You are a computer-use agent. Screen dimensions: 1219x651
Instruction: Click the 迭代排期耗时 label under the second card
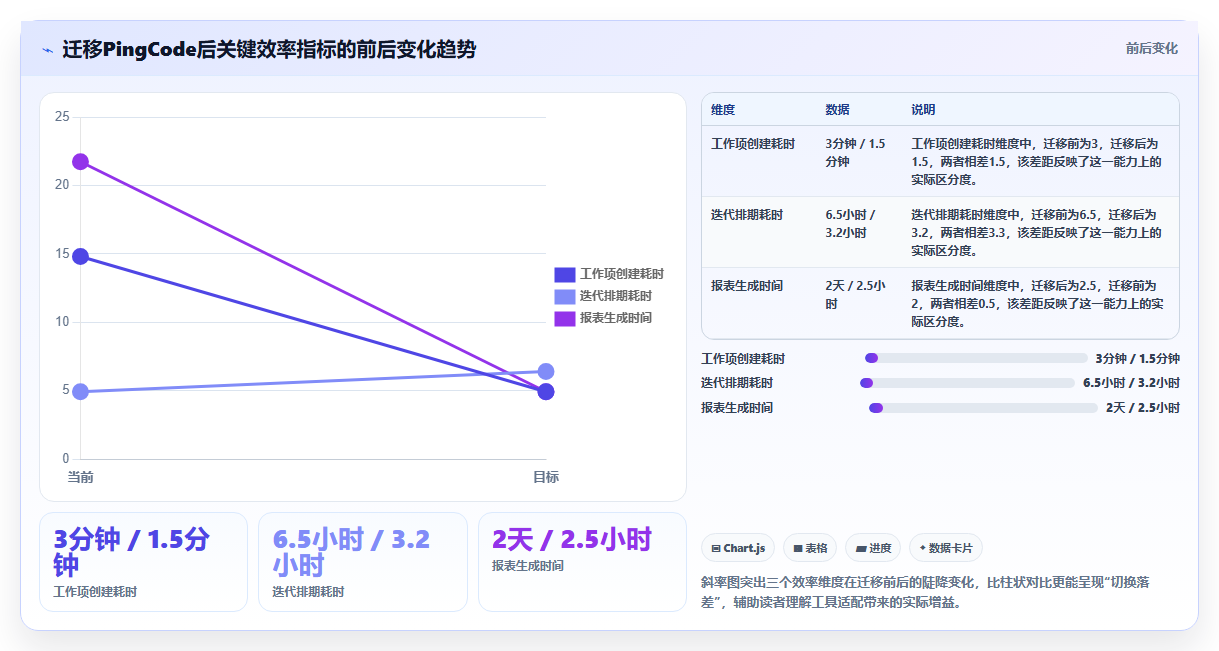[308, 592]
